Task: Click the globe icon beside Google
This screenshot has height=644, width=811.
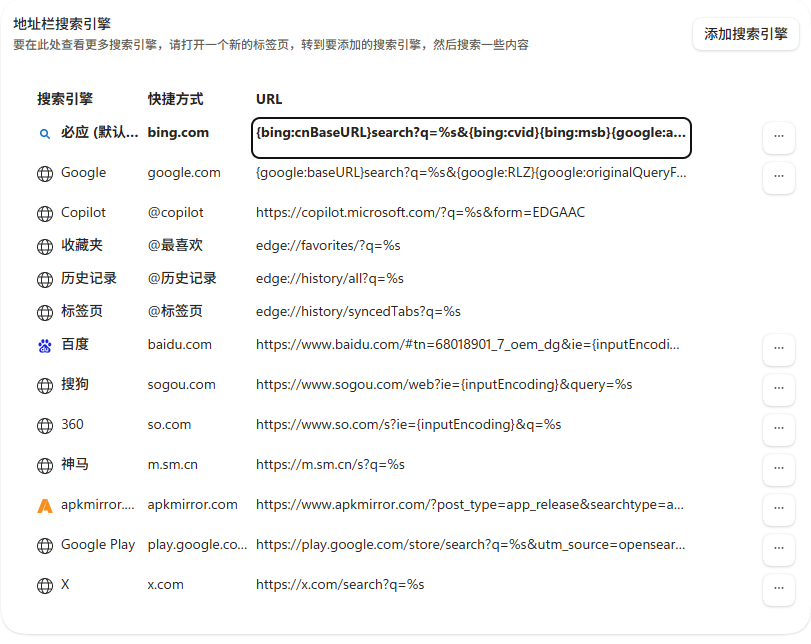Action: pyautogui.click(x=45, y=174)
